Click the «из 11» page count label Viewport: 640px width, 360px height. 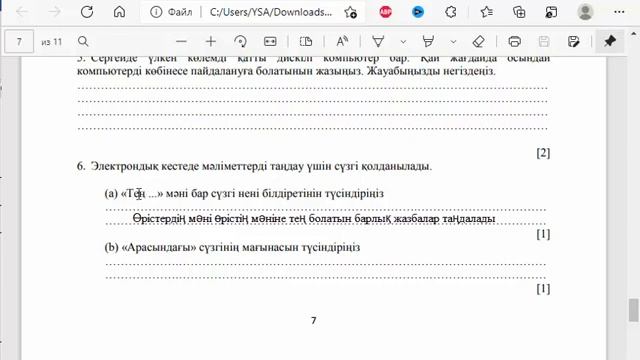[x=51, y=42]
